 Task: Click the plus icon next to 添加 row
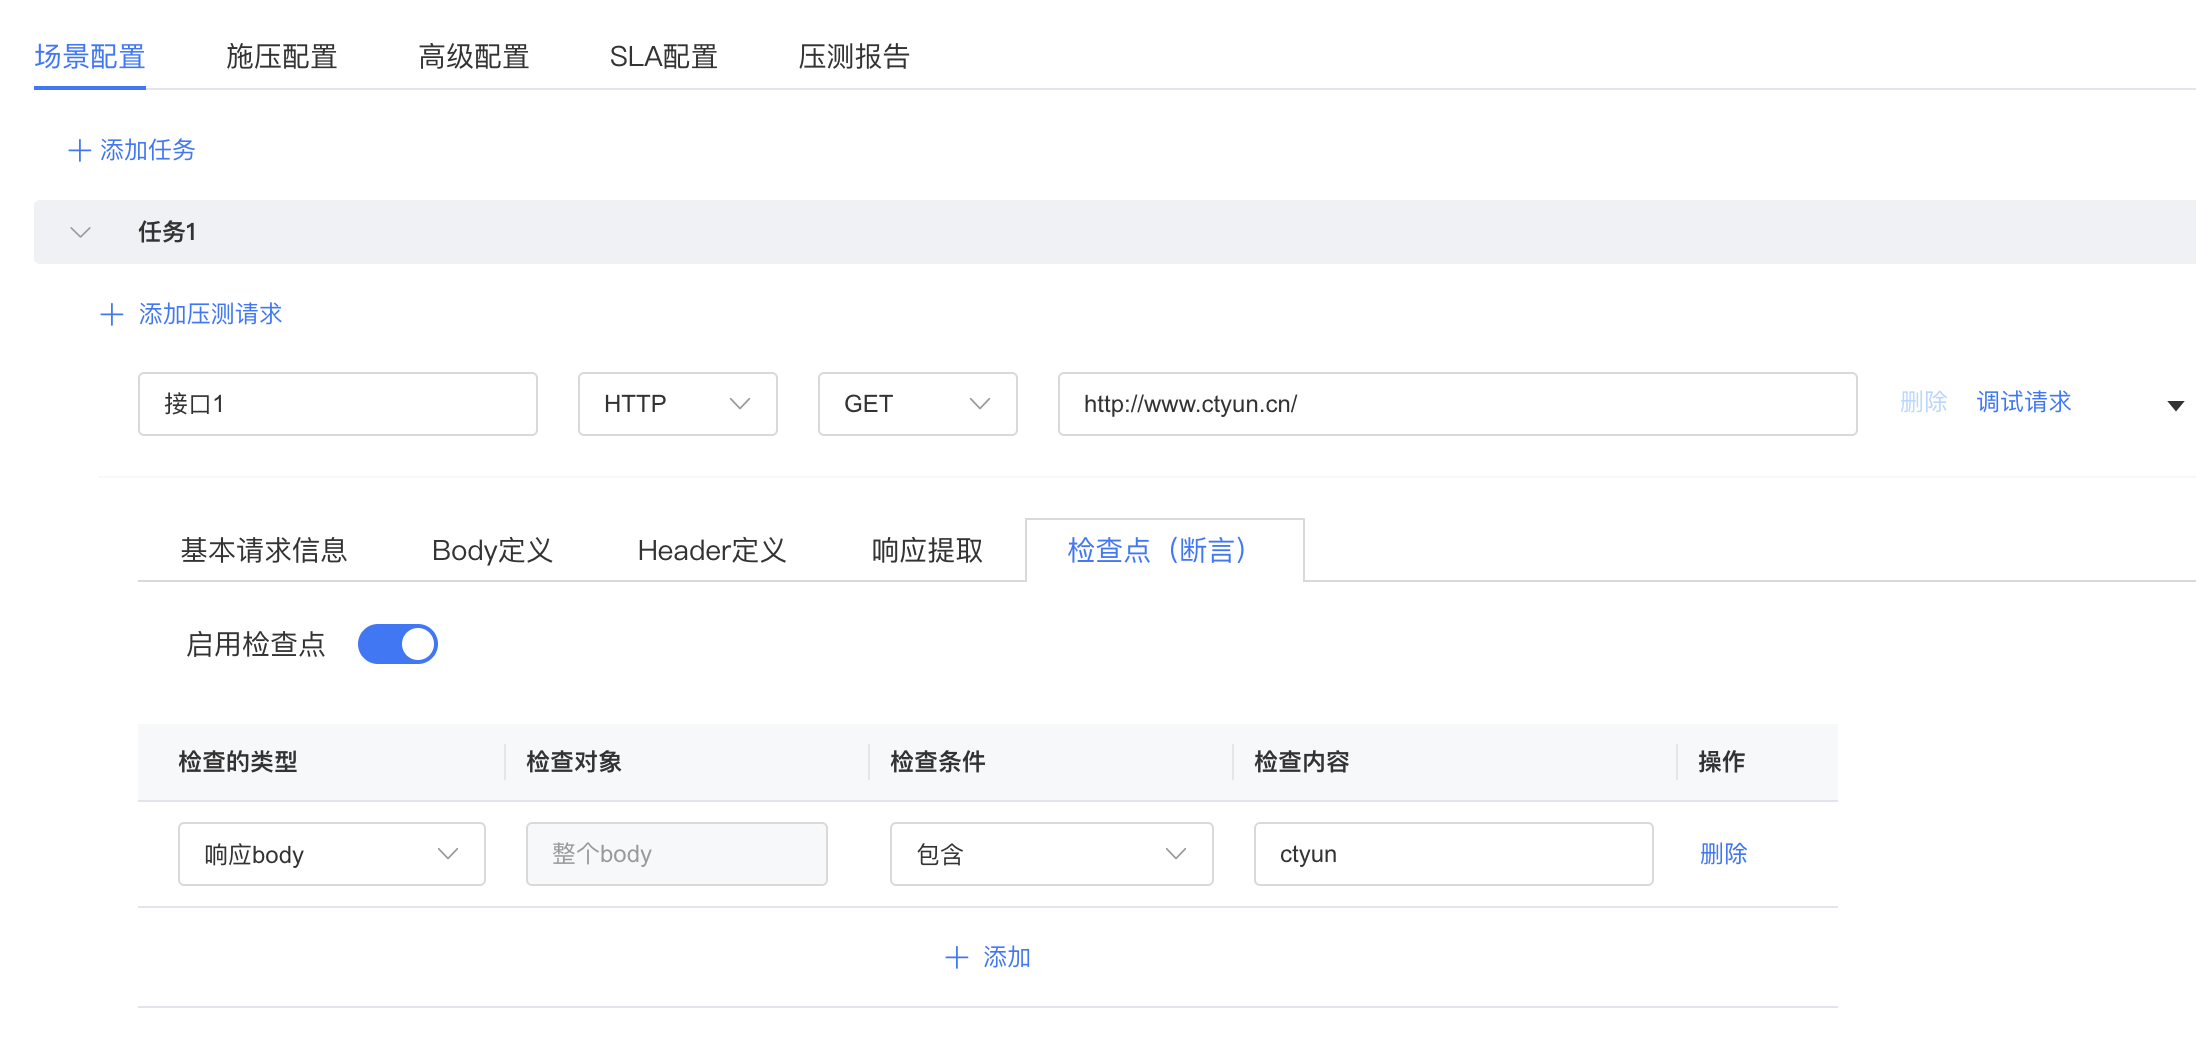pos(956,958)
